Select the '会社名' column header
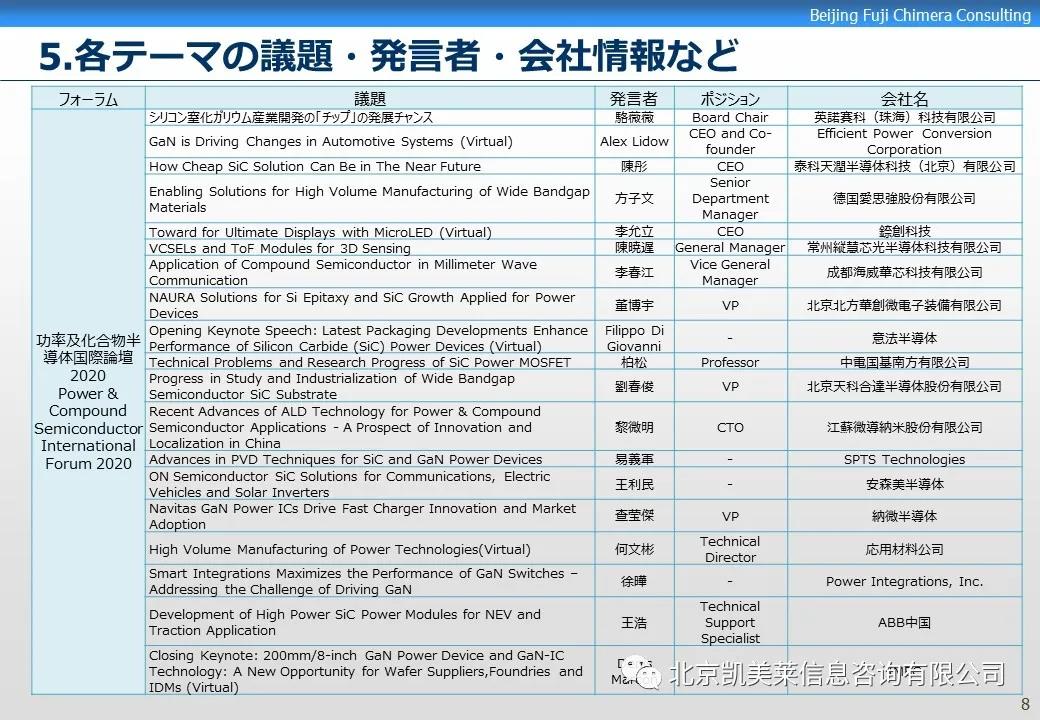 pos(905,99)
